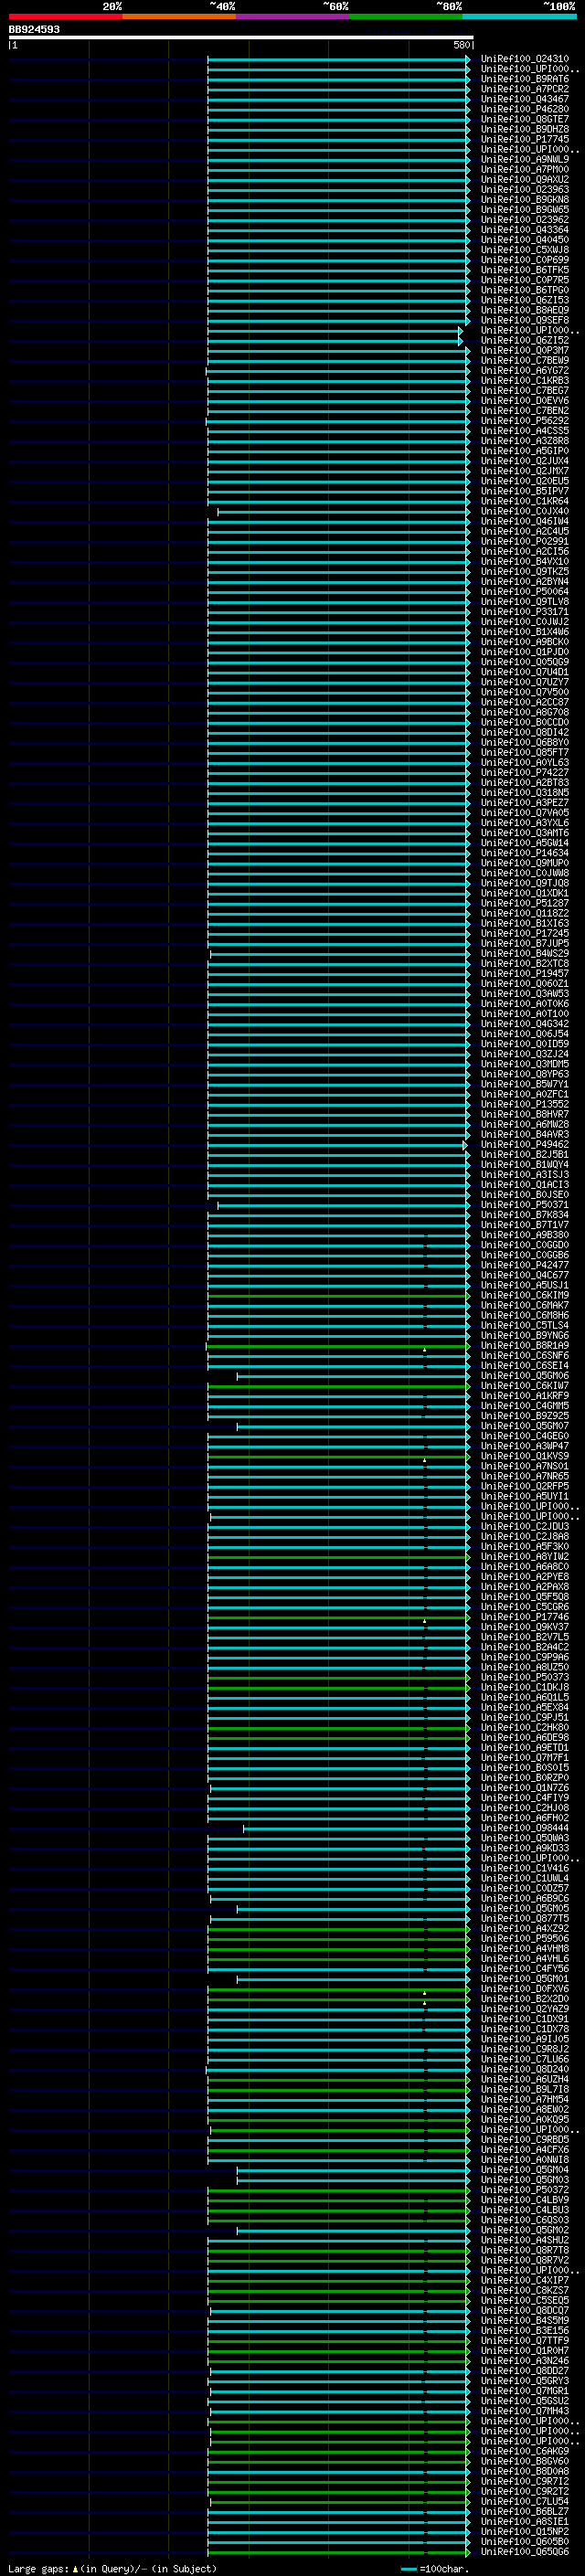
Task: Click the yellow large-gap triangle in the legend
Action: (75, 2568)
